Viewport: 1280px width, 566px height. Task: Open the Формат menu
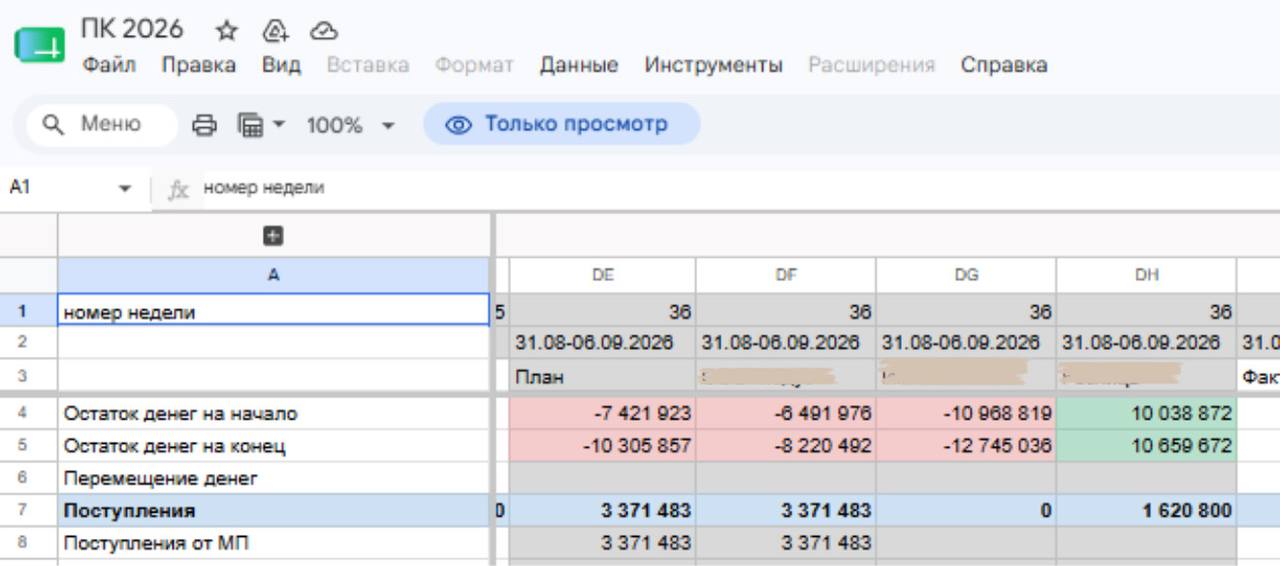[474, 65]
